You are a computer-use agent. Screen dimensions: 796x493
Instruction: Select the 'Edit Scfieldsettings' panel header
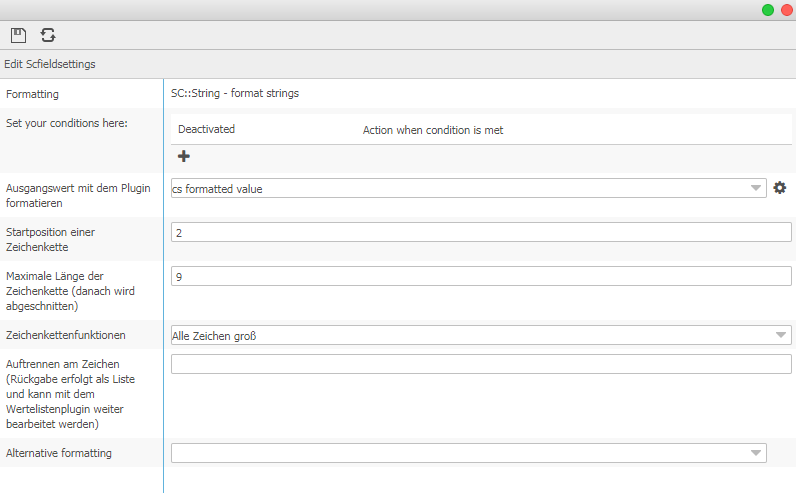point(50,64)
